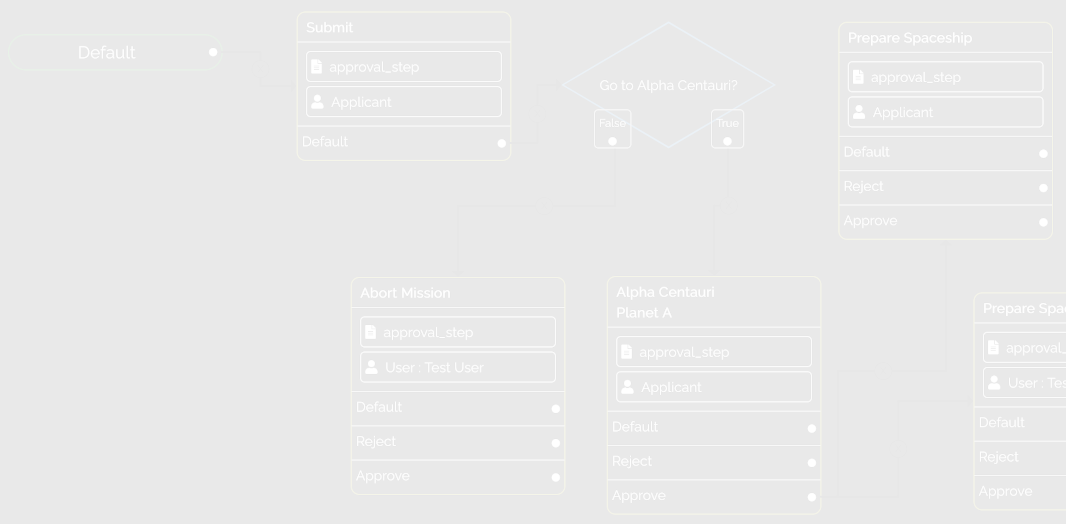This screenshot has width=1066, height=524.
Task: Click the Reject port of Abort Mission
Action: click(555, 443)
